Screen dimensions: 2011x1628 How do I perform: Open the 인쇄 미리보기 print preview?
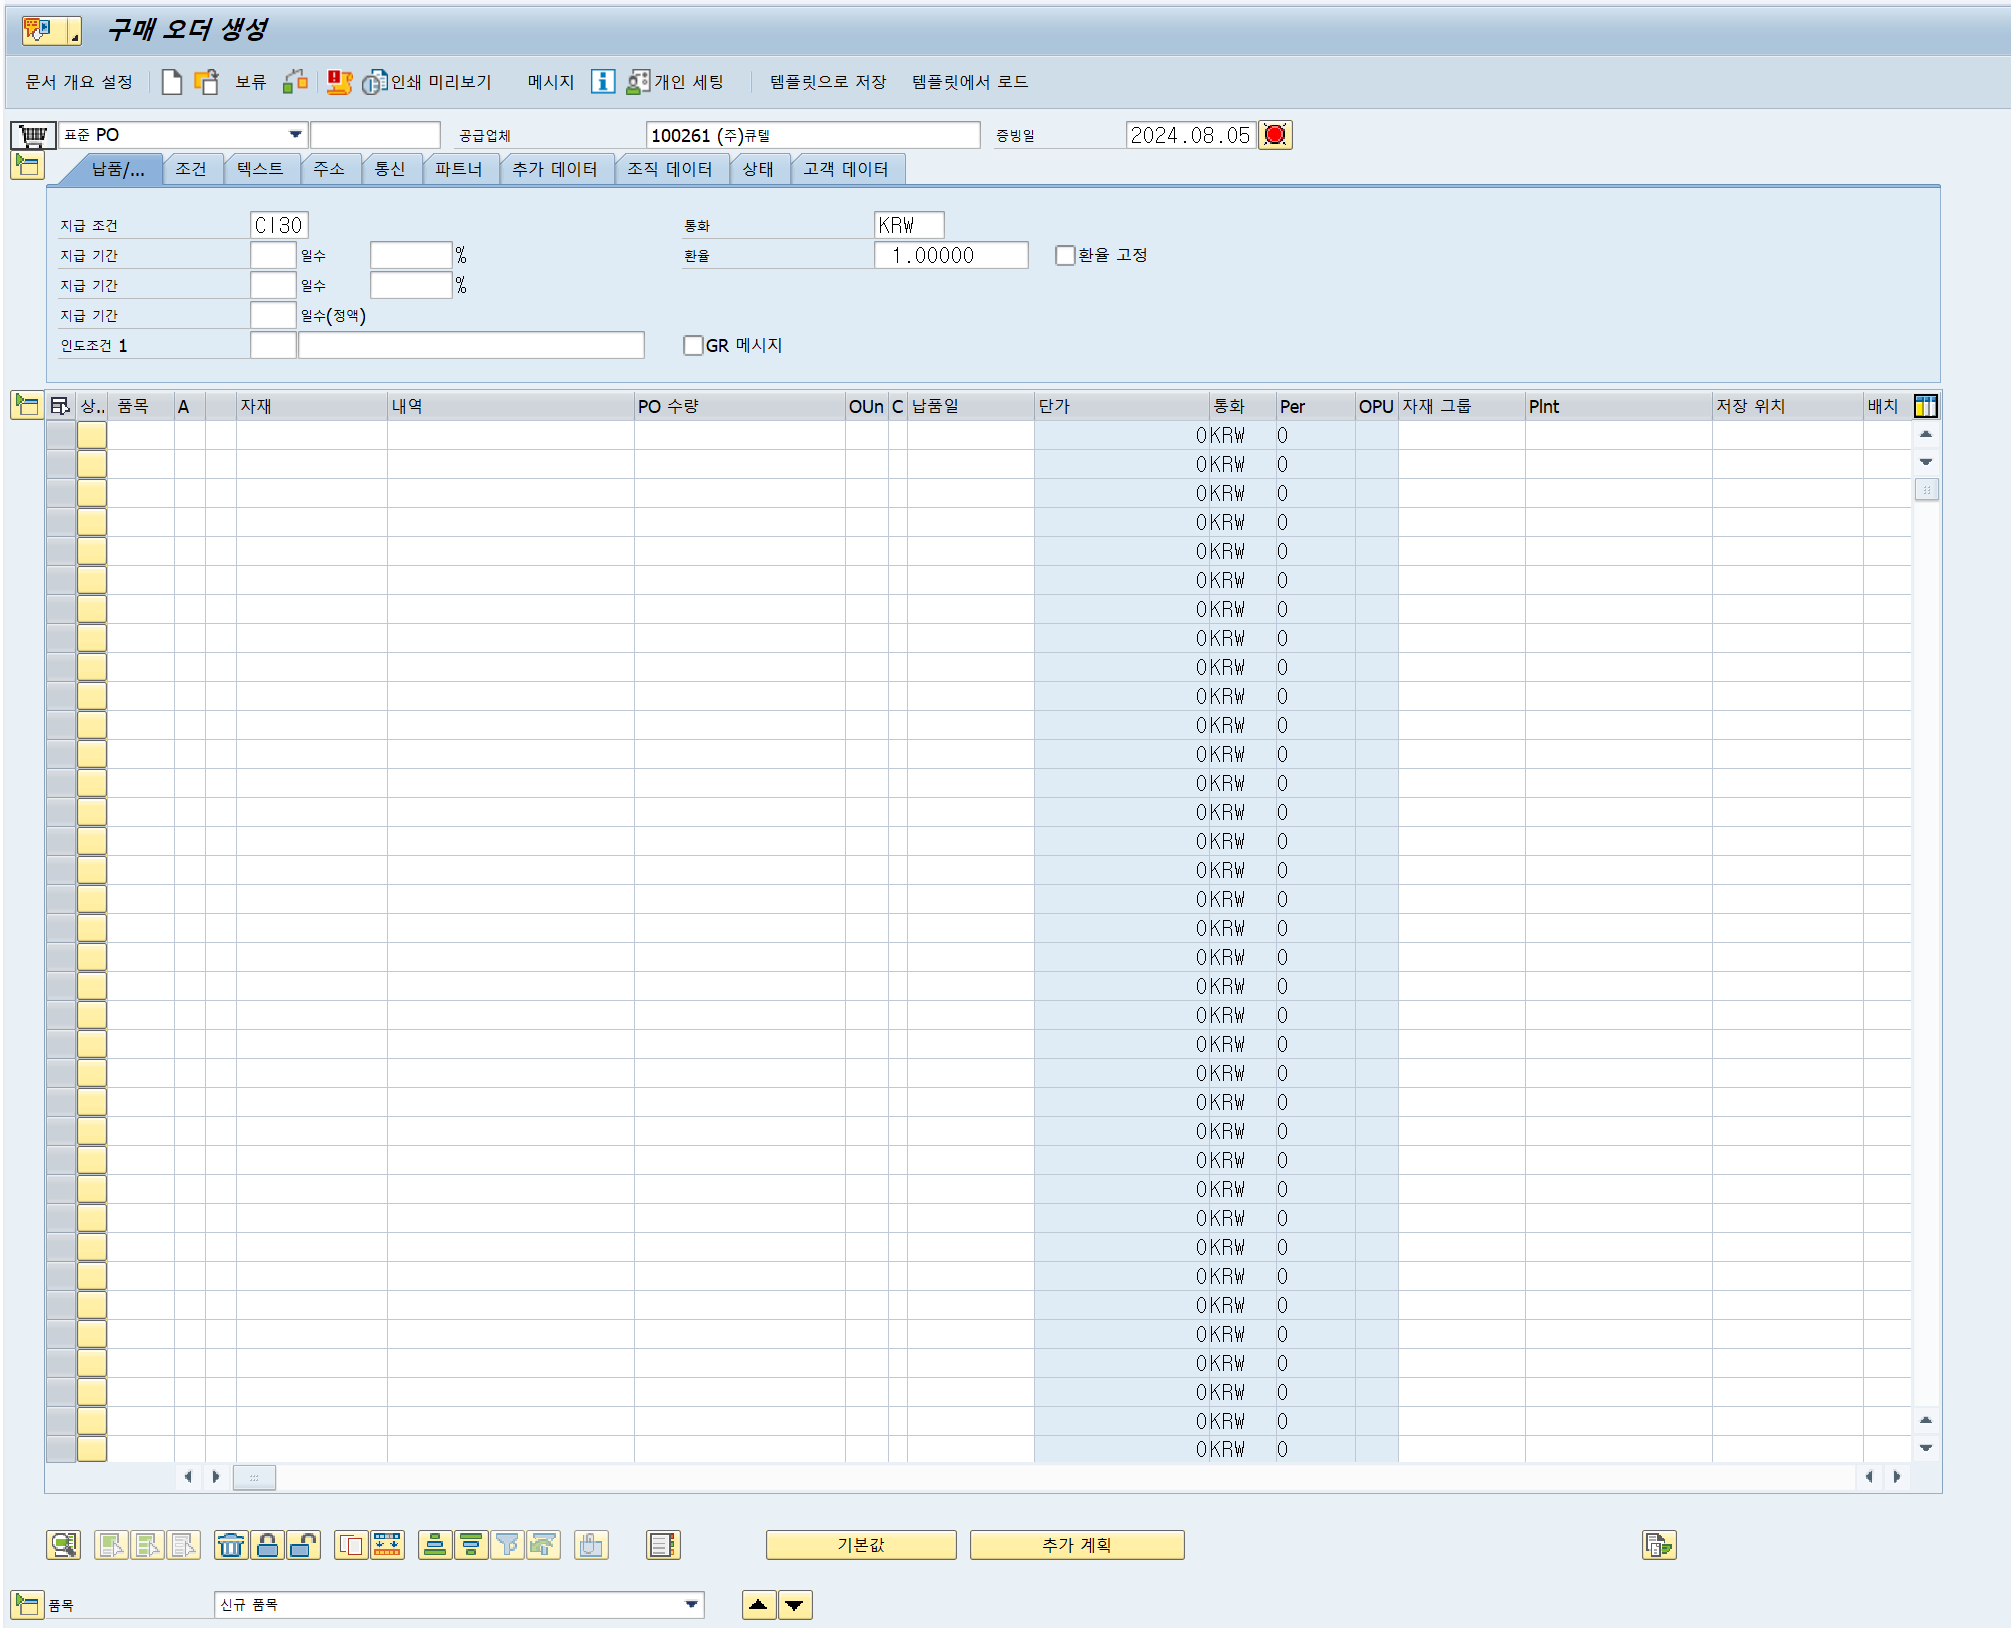[x=428, y=82]
